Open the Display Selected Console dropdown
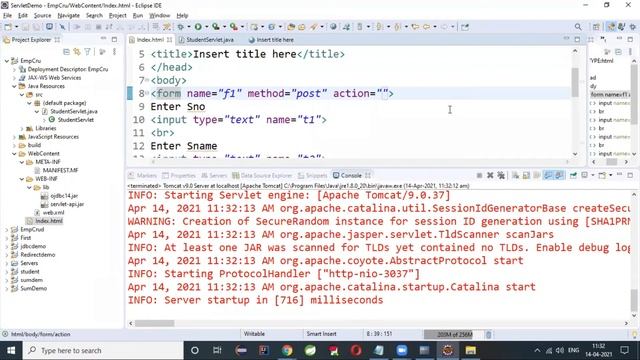Screen dimensions: 640x360 point(593,176)
